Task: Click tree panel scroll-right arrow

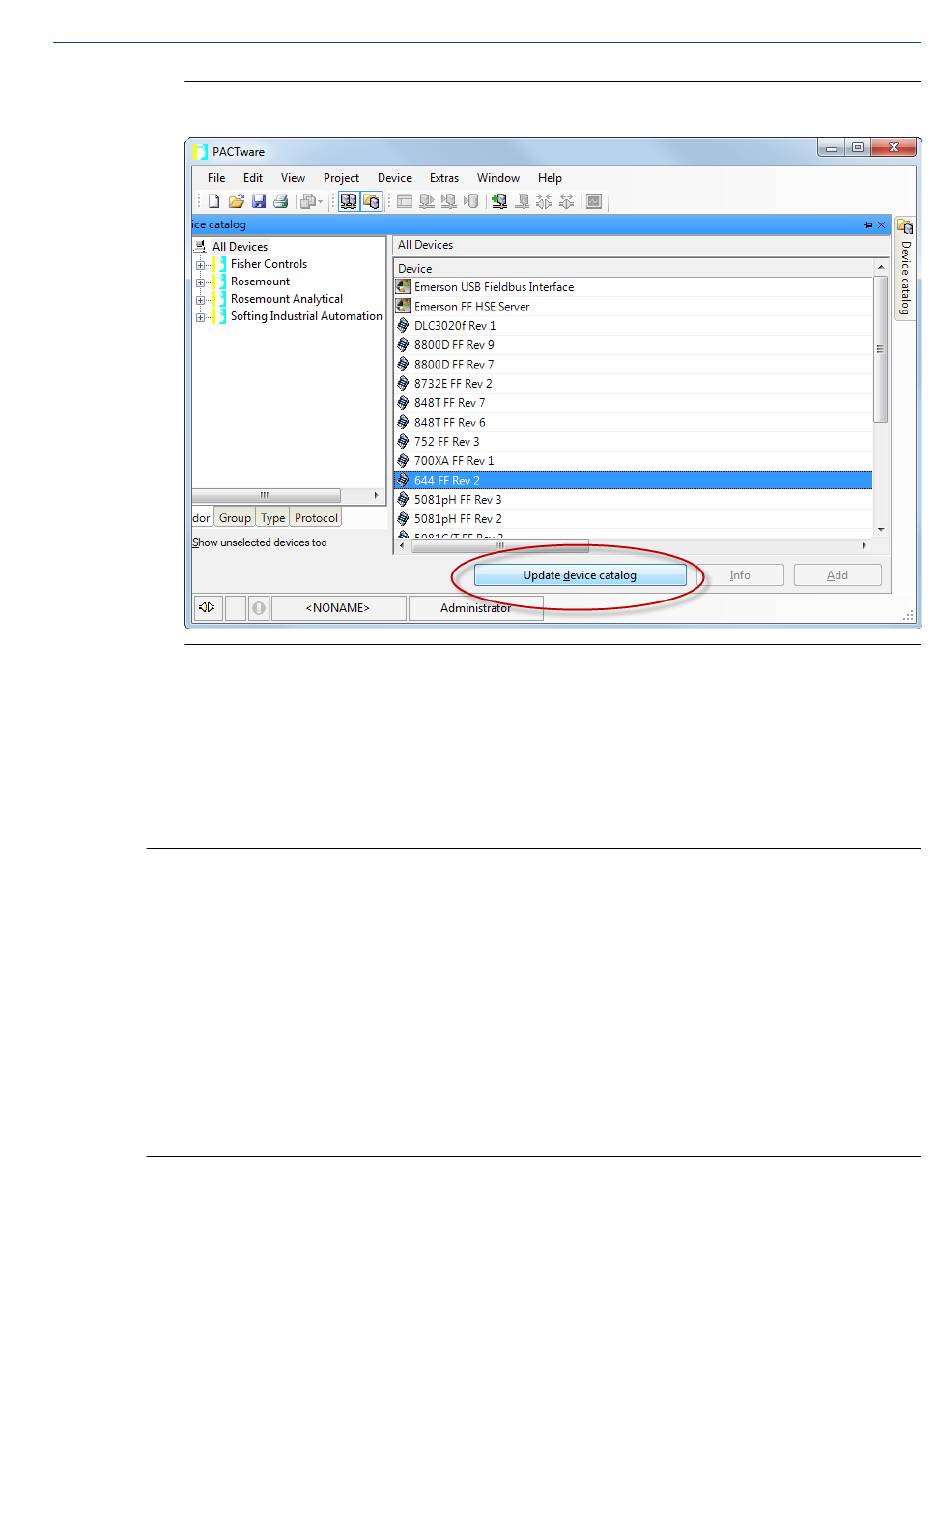Action: click(377, 495)
